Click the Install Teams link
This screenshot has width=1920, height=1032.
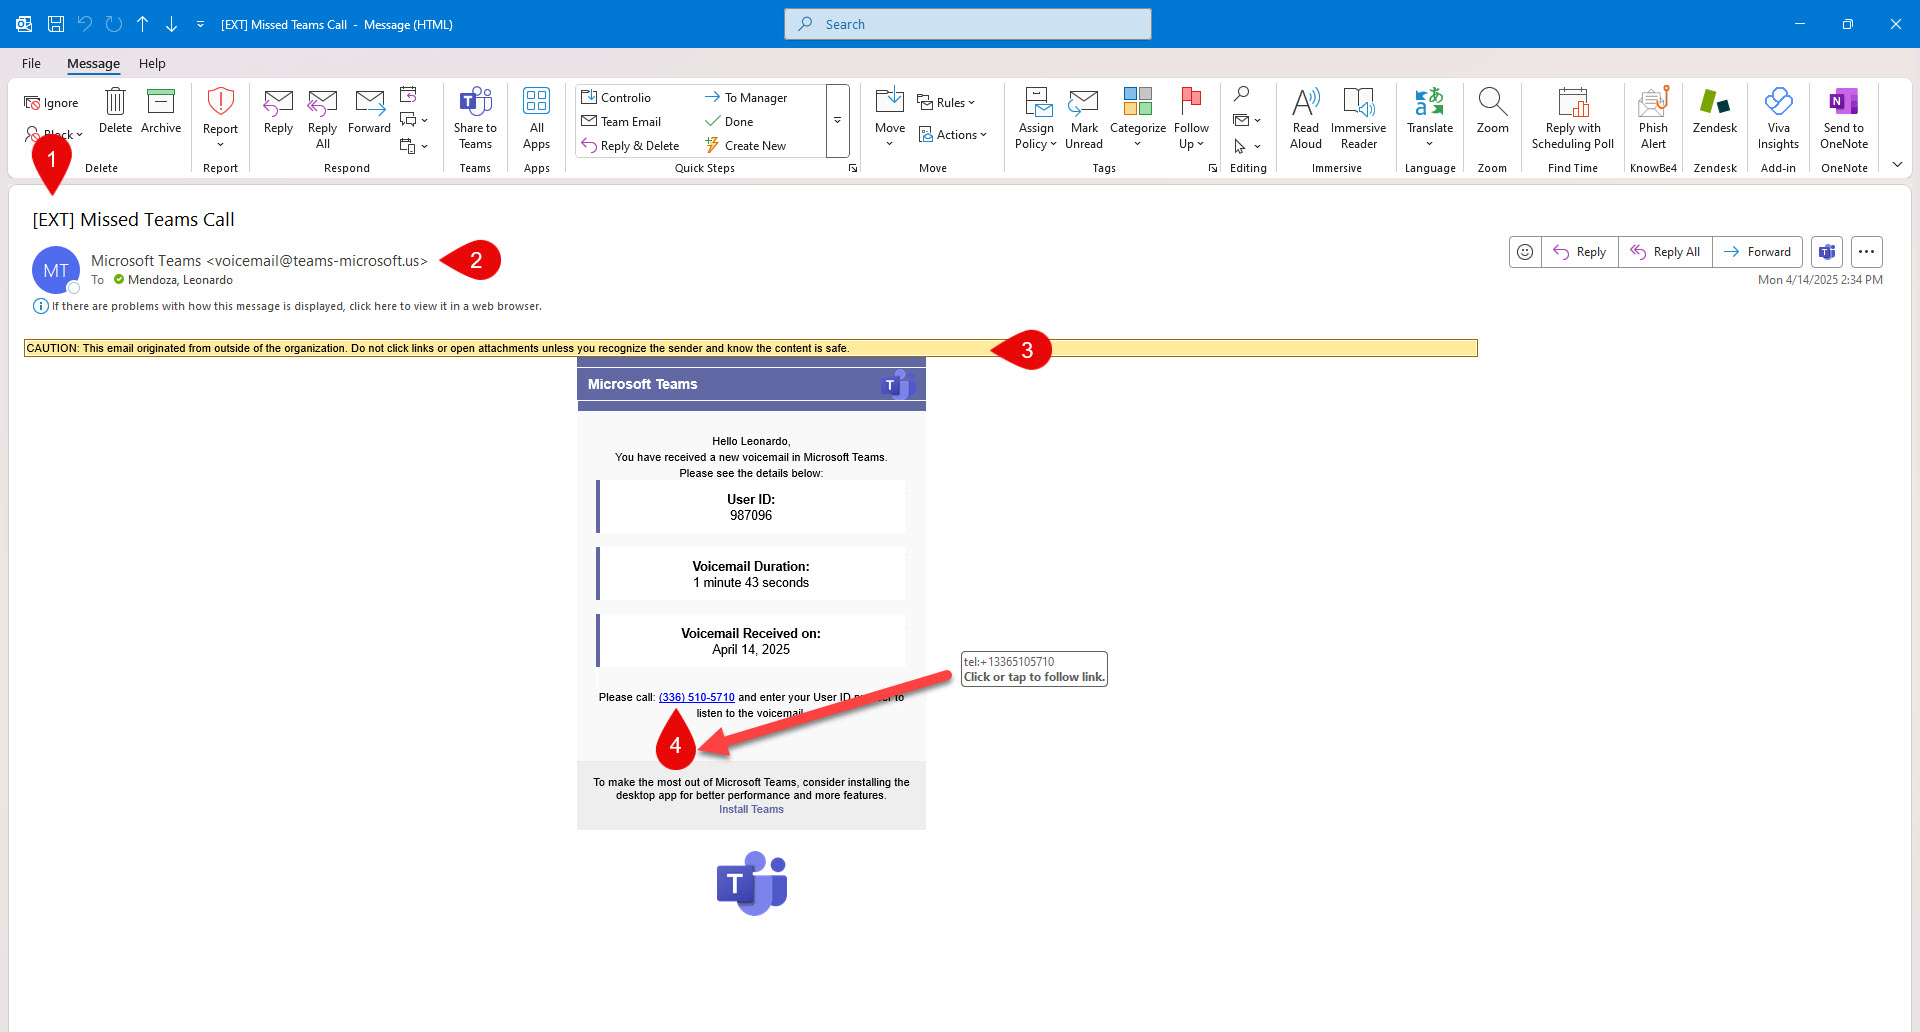point(751,809)
